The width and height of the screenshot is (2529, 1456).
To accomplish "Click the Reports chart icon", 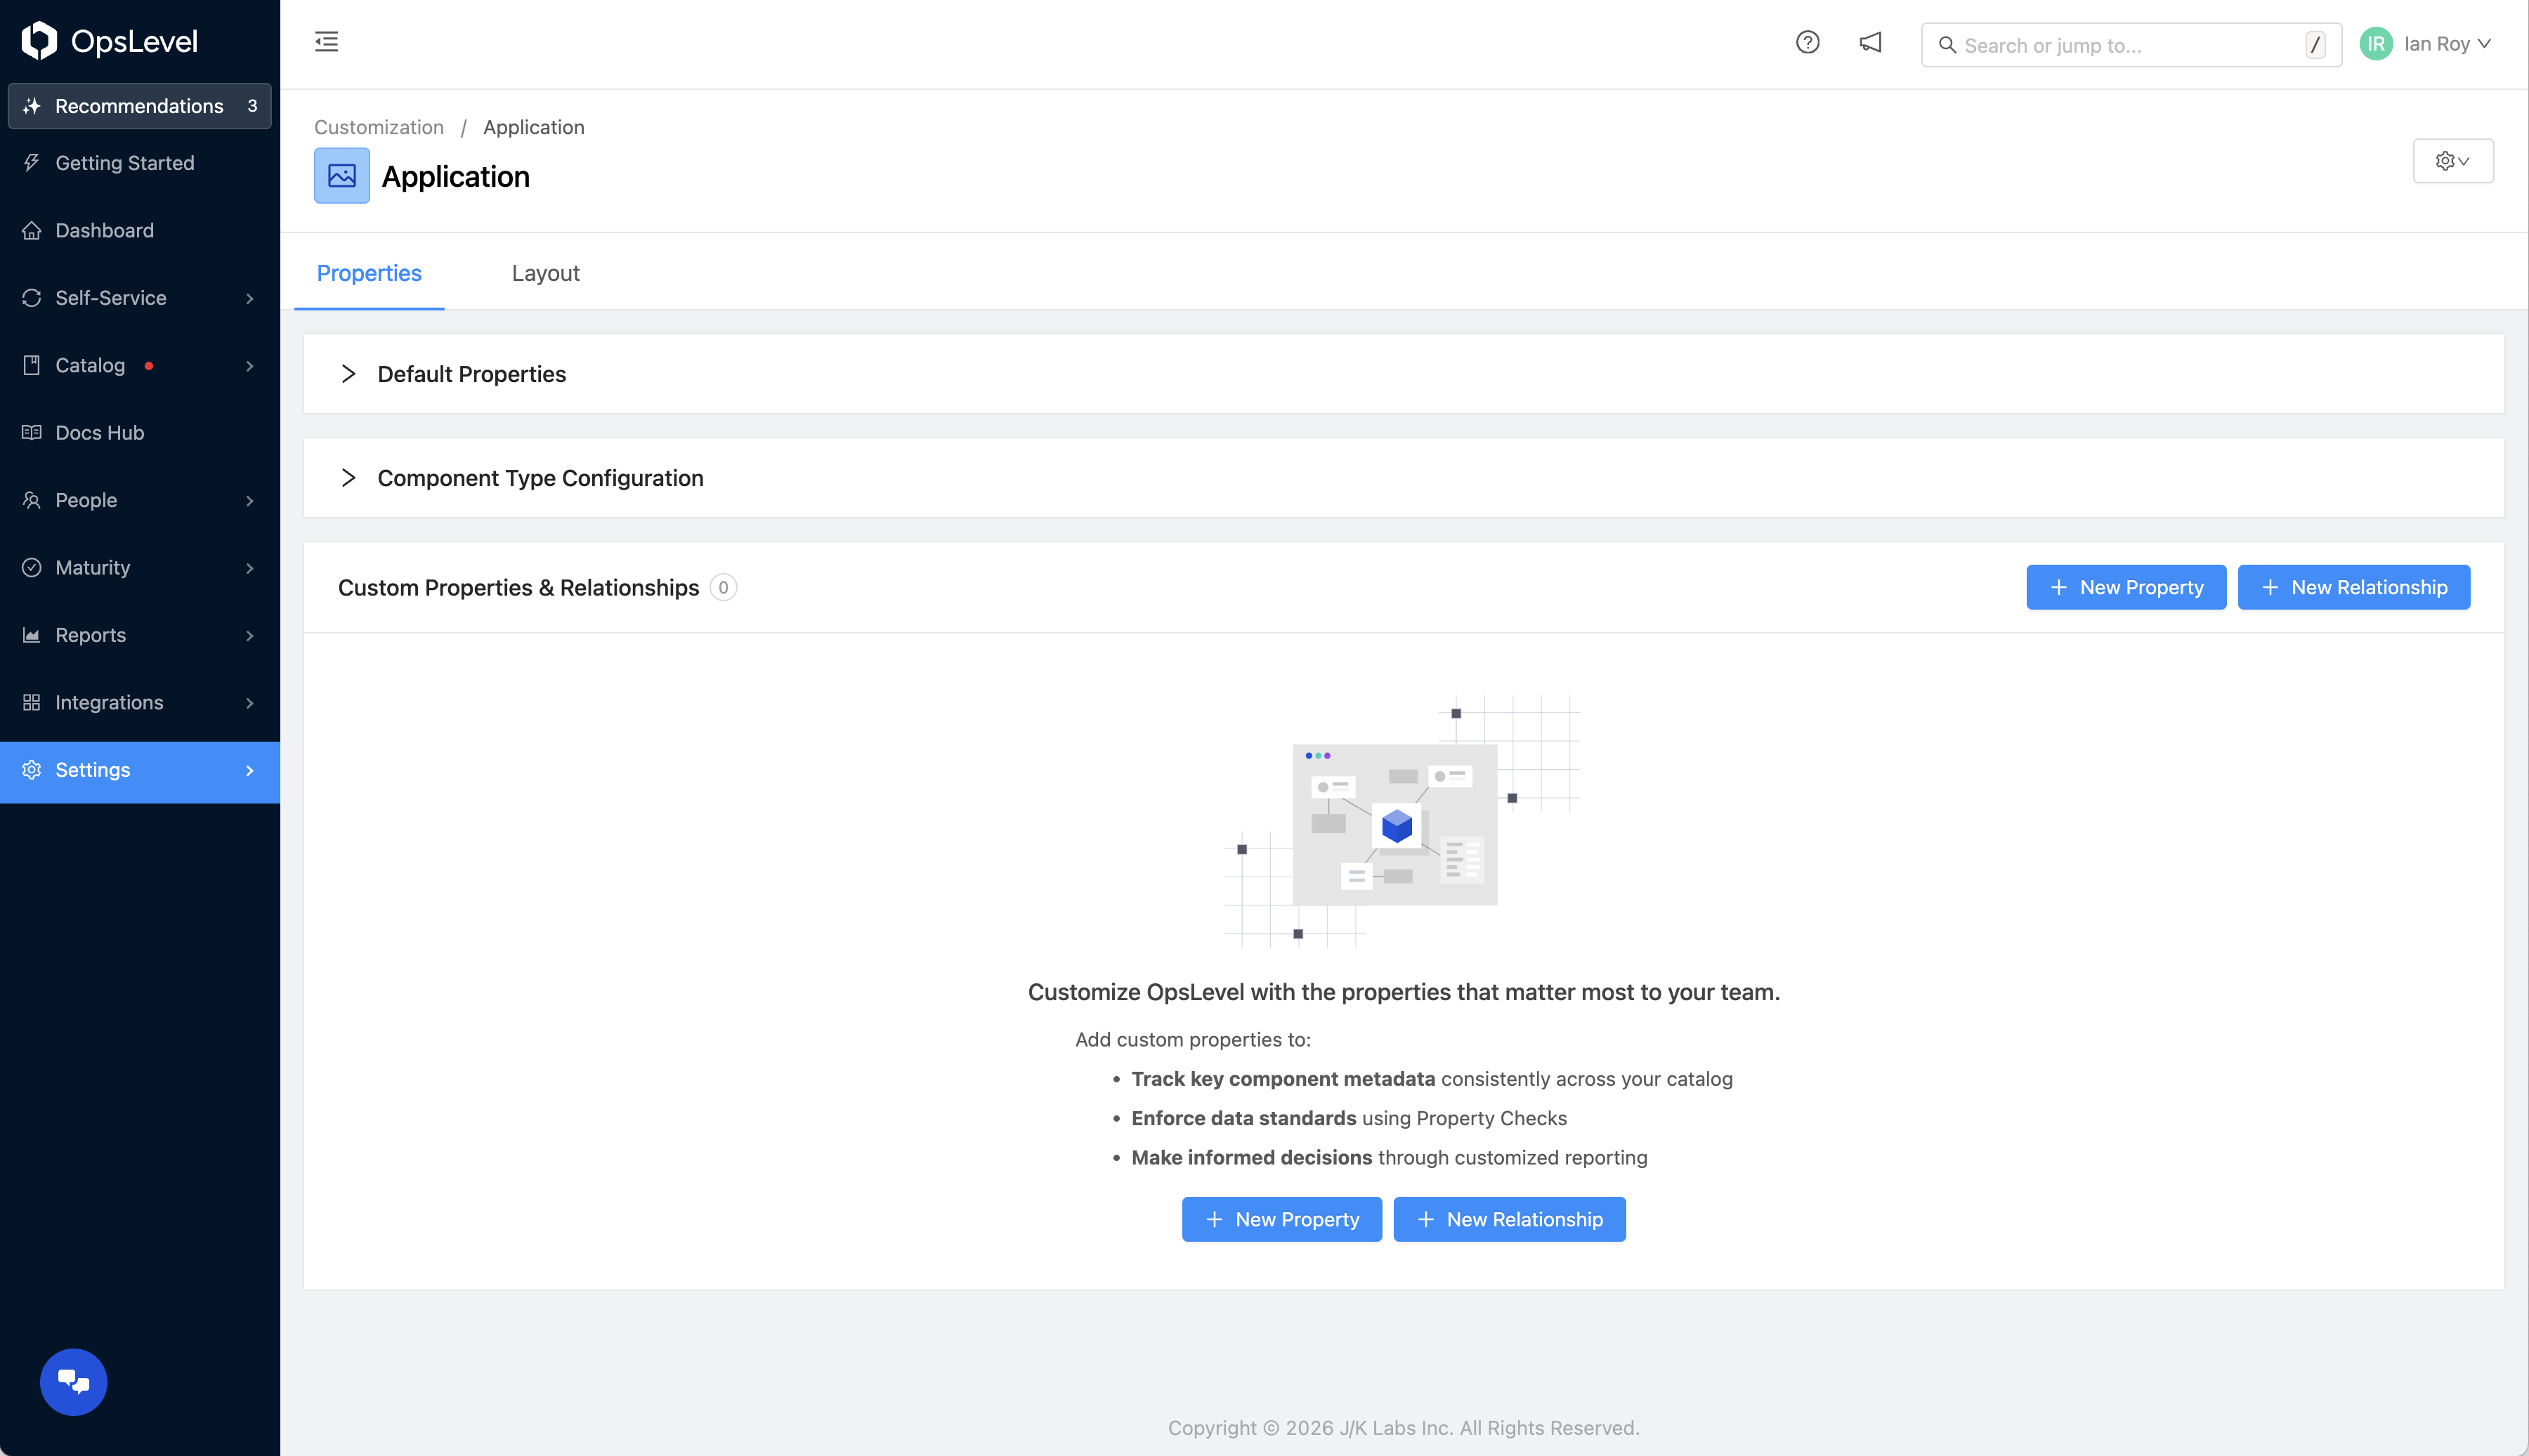I will [32, 635].
